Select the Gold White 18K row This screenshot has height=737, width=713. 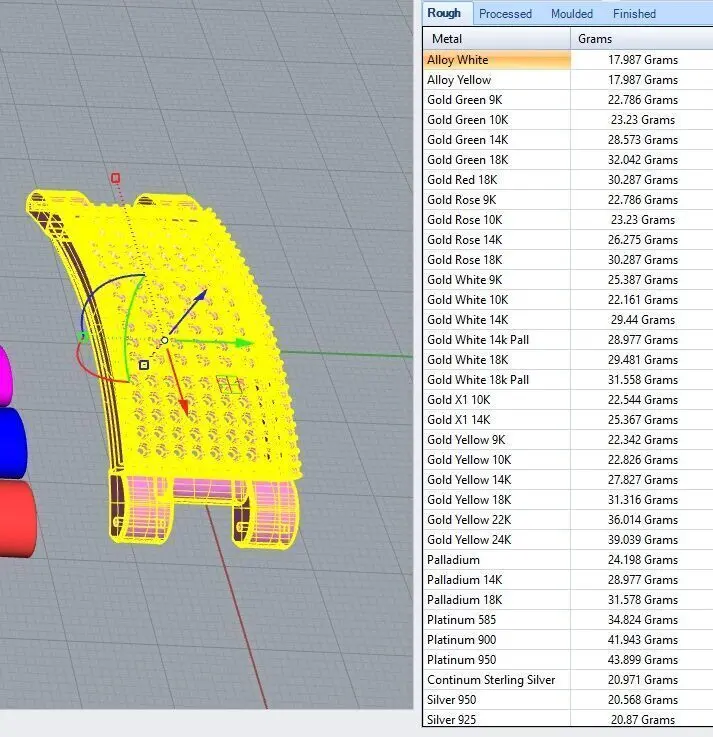(x=568, y=360)
